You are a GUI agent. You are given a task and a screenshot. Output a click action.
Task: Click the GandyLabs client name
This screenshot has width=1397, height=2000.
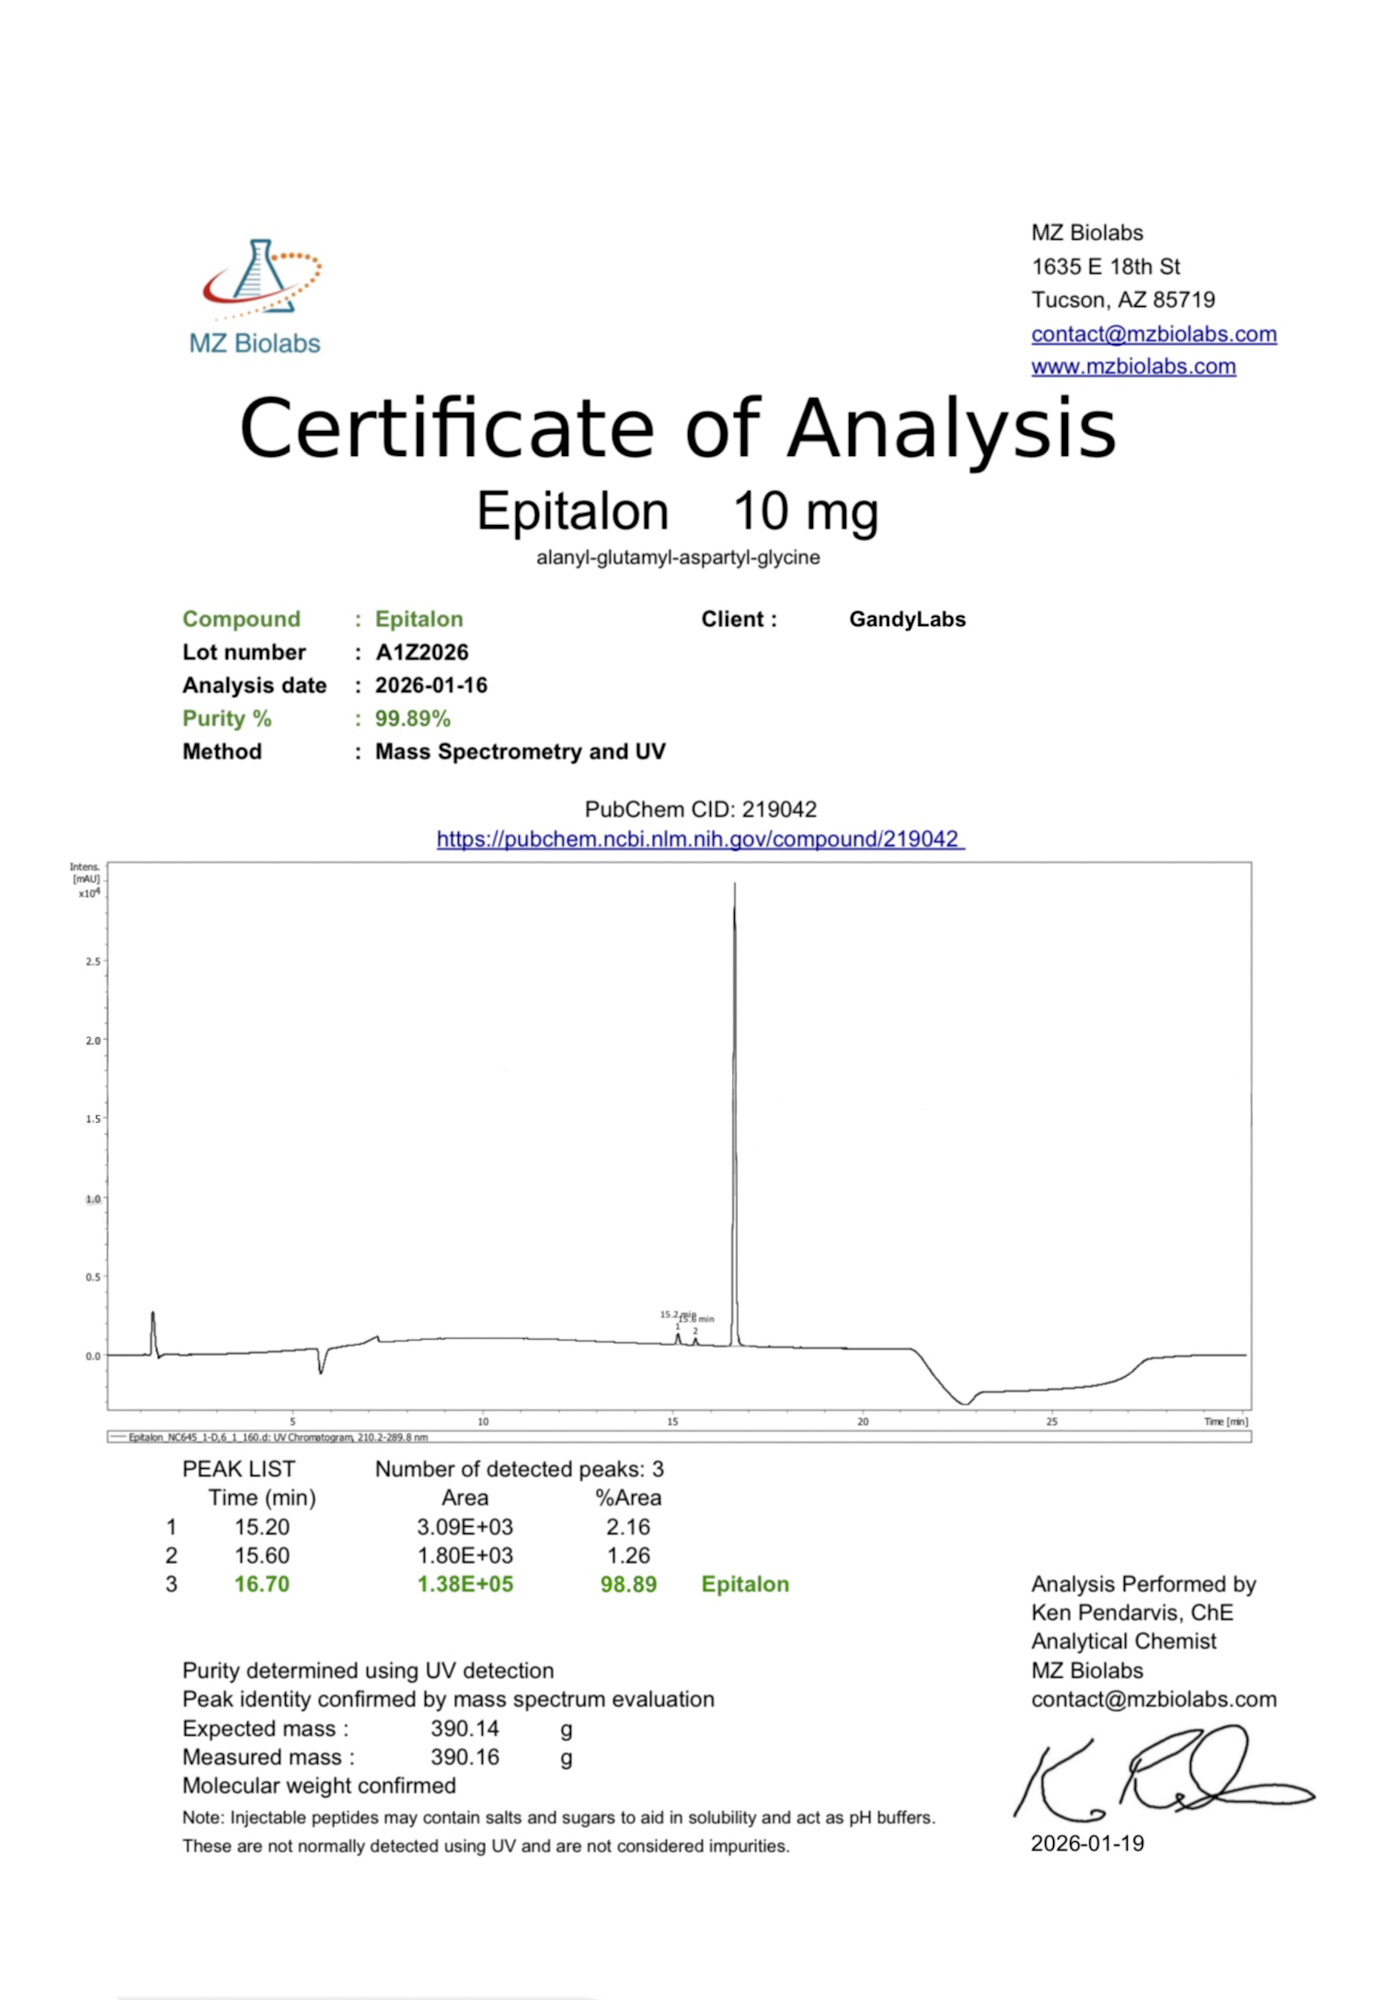coord(907,620)
